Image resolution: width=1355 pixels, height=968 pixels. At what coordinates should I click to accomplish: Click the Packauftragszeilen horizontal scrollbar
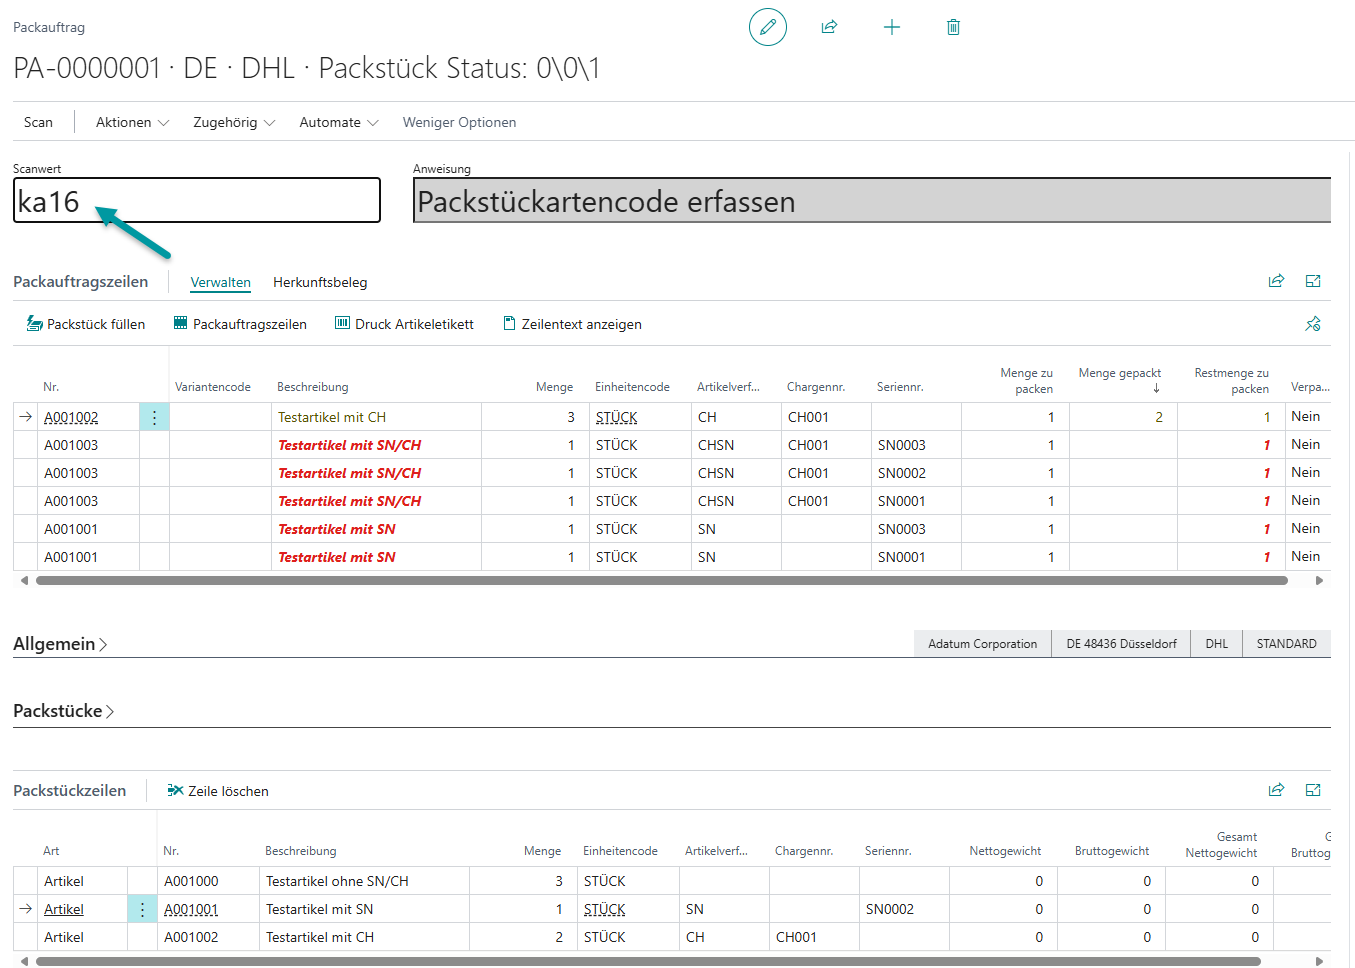click(660, 580)
